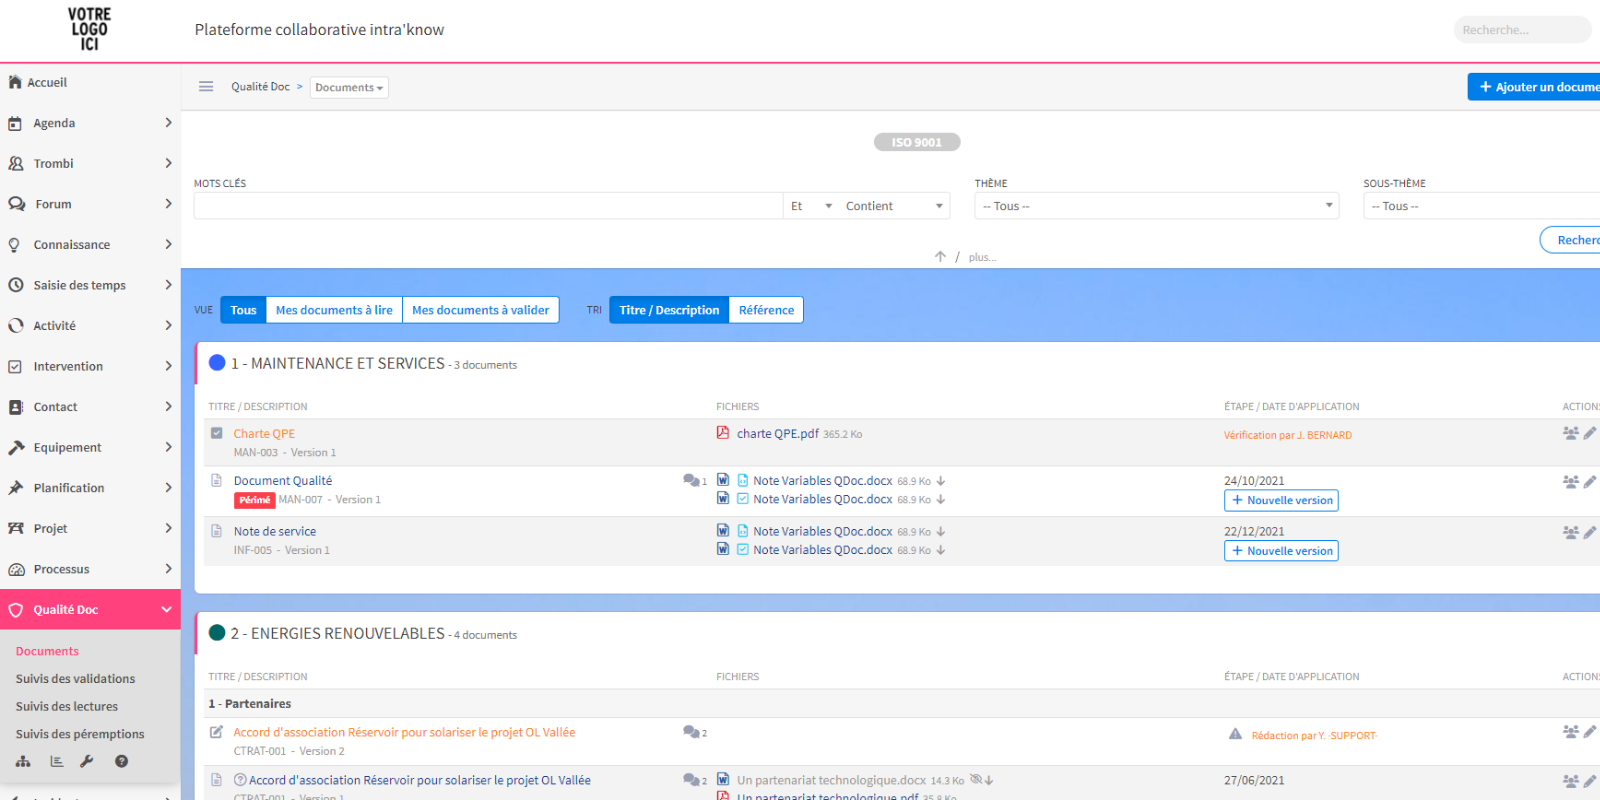
Task: Toggle the checkbox icon beside Charte QPE
Action: click(217, 433)
